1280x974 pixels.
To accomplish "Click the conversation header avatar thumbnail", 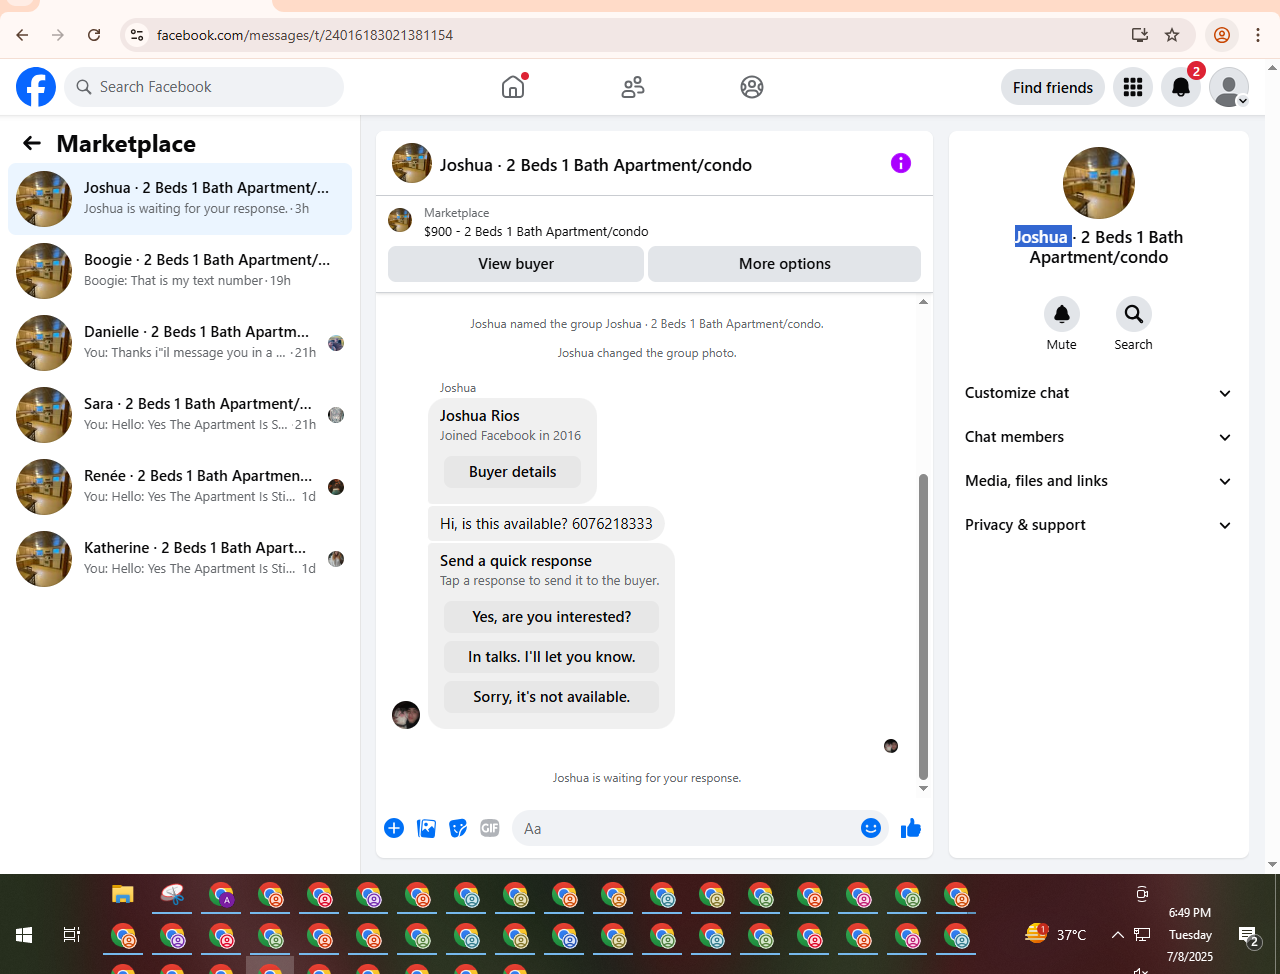I will 412,163.
